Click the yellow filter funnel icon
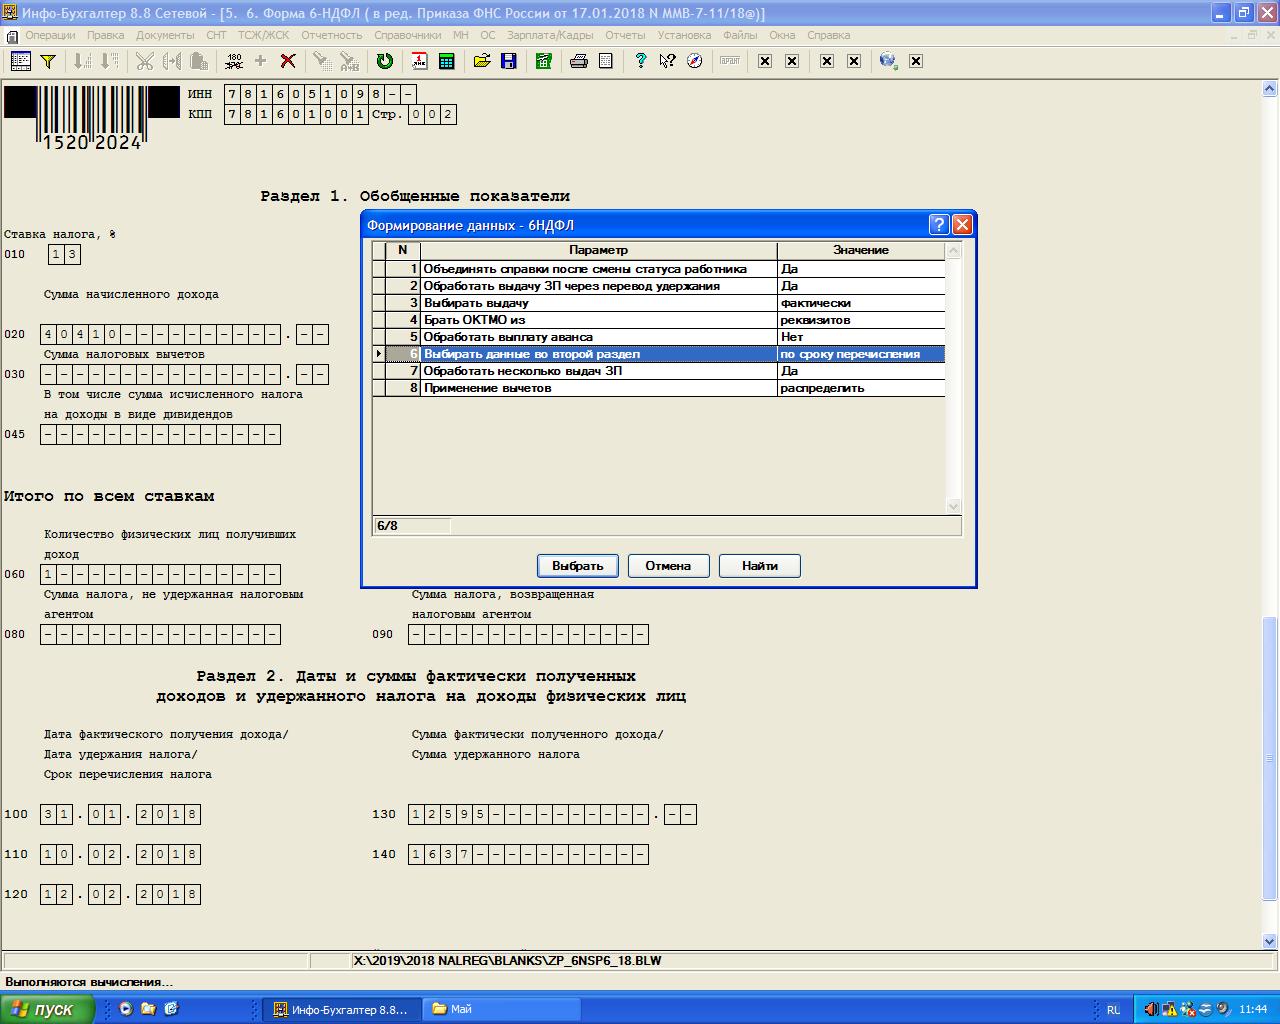1280x1024 pixels. point(47,61)
